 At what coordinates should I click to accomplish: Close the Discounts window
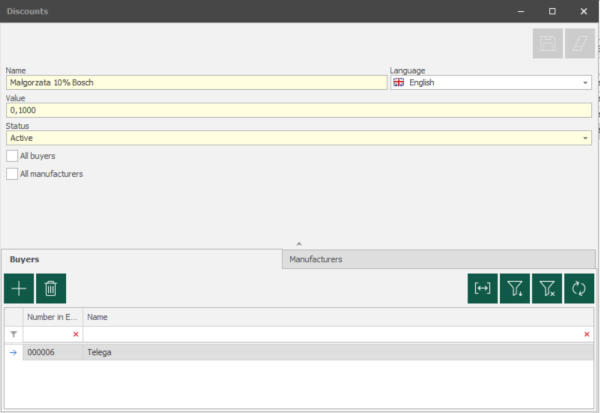(x=584, y=11)
